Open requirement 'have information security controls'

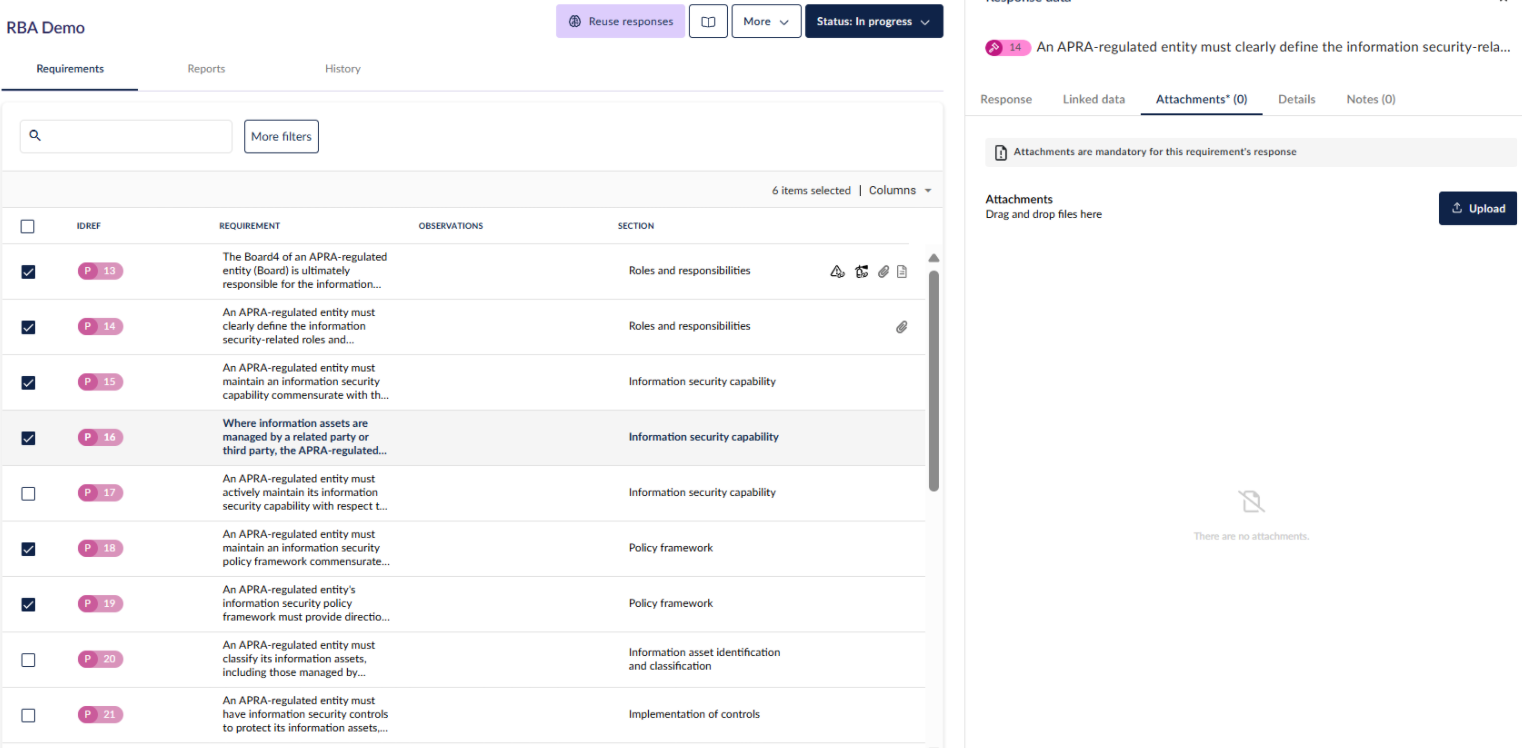[x=306, y=715]
